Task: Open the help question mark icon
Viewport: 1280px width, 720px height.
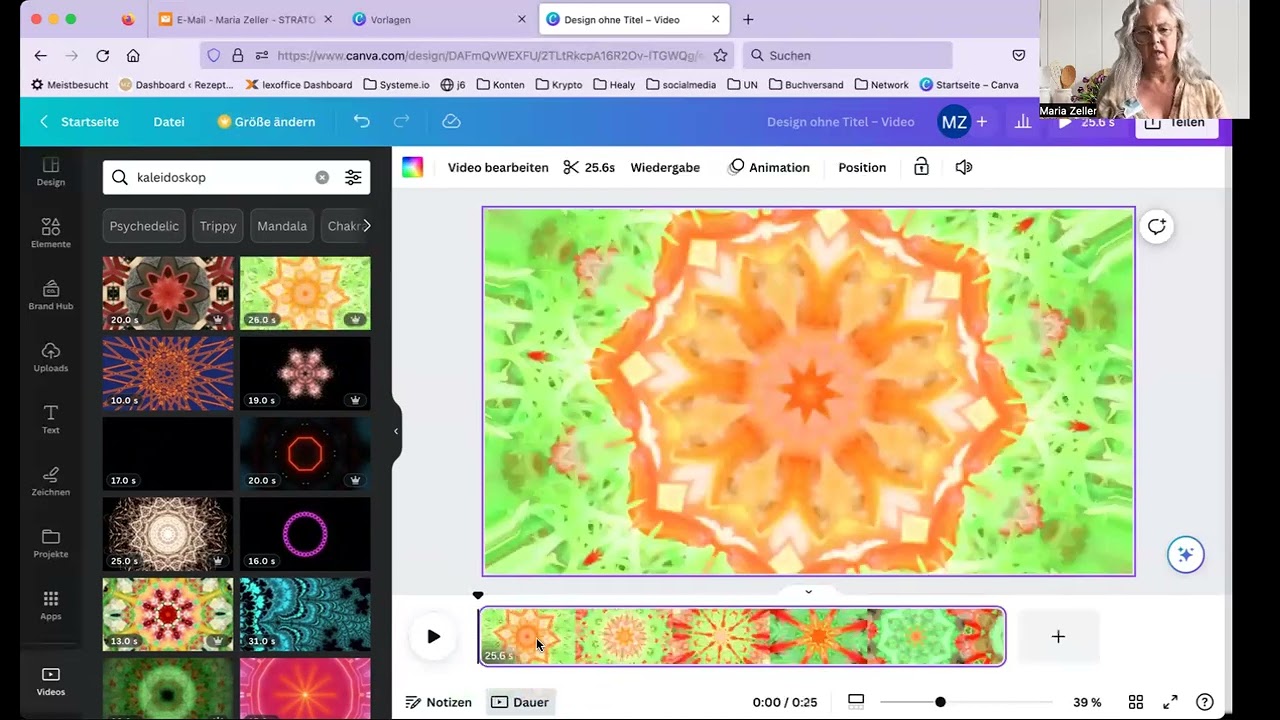Action: (x=1205, y=702)
